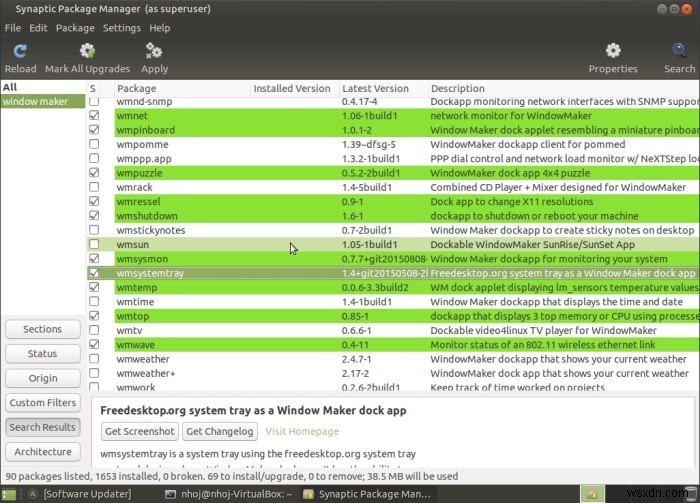
Task: Click the Get Screenshot button
Action: click(x=140, y=431)
